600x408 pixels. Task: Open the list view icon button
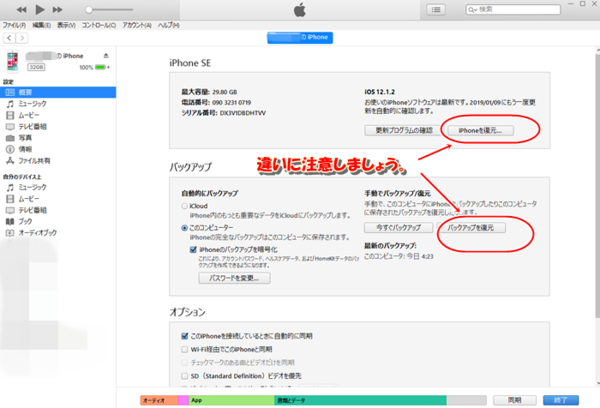(436, 10)
